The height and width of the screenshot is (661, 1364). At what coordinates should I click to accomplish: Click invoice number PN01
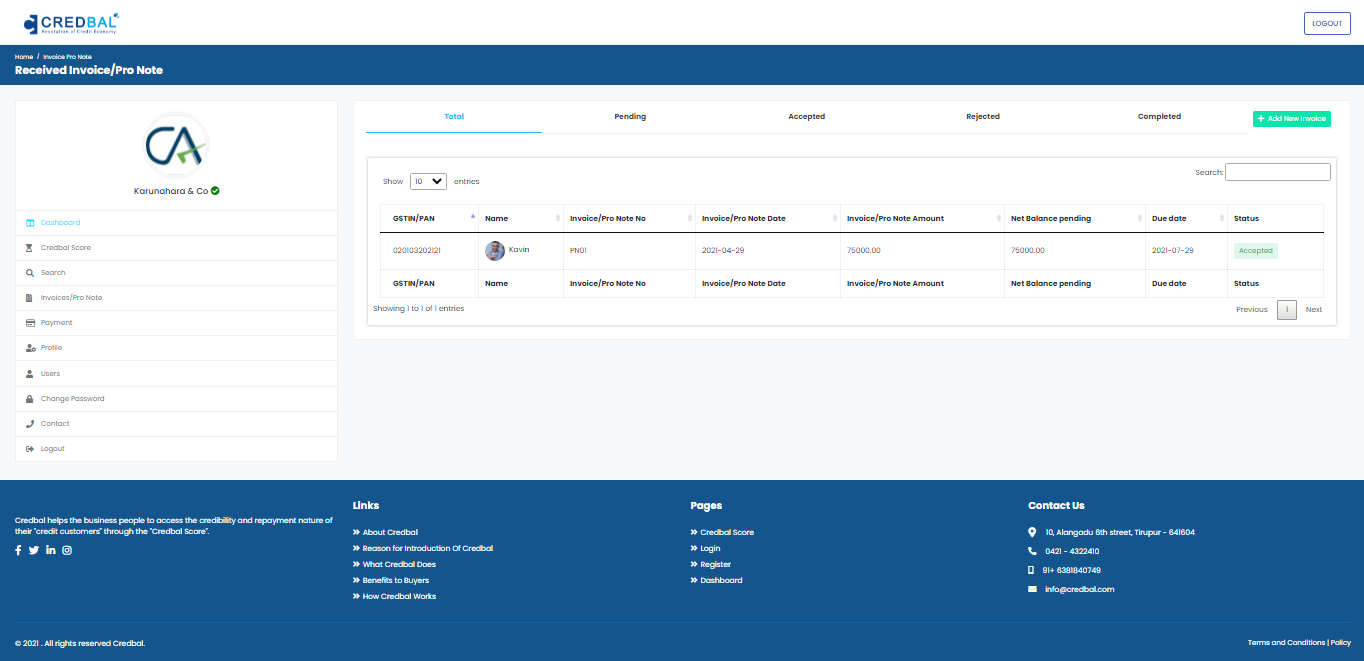579,251
